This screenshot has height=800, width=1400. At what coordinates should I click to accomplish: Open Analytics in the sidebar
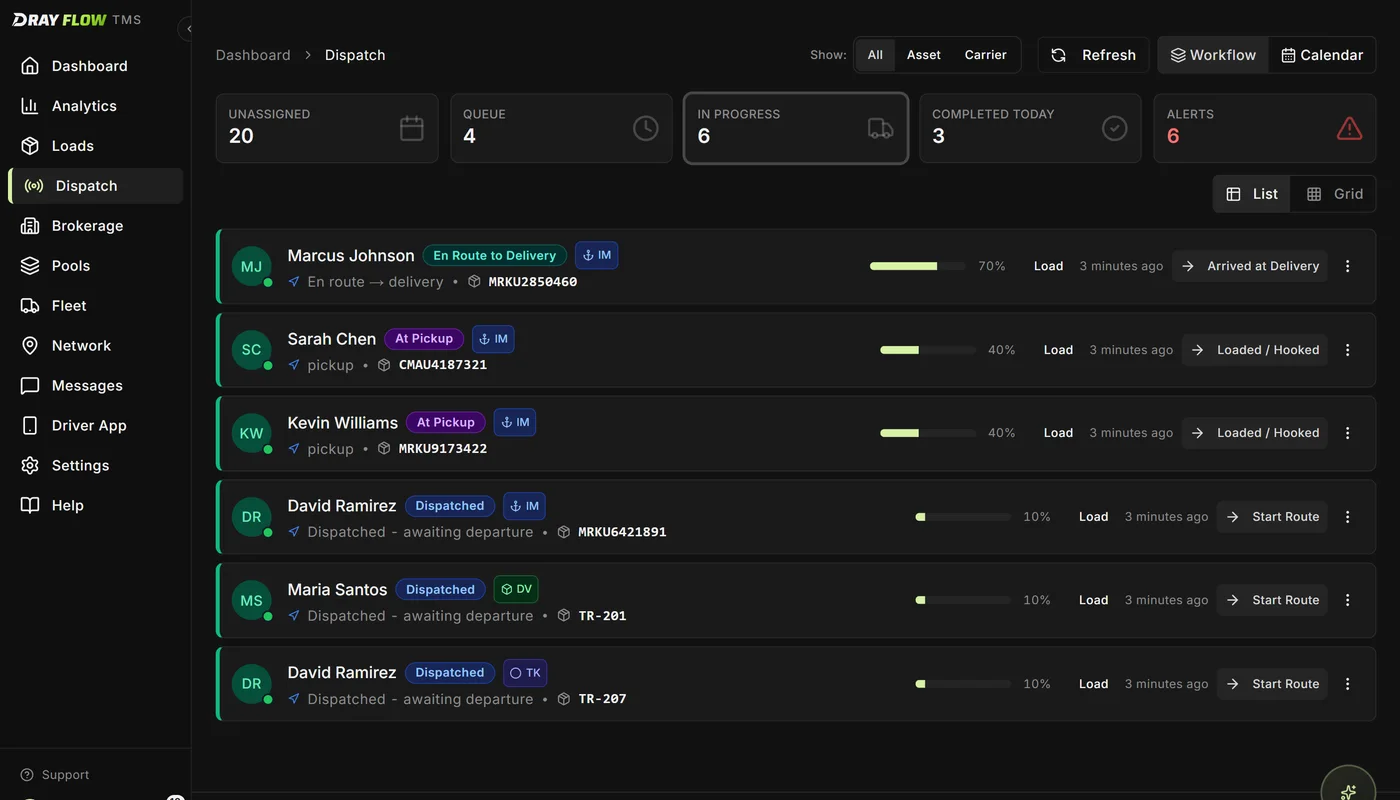95,106
